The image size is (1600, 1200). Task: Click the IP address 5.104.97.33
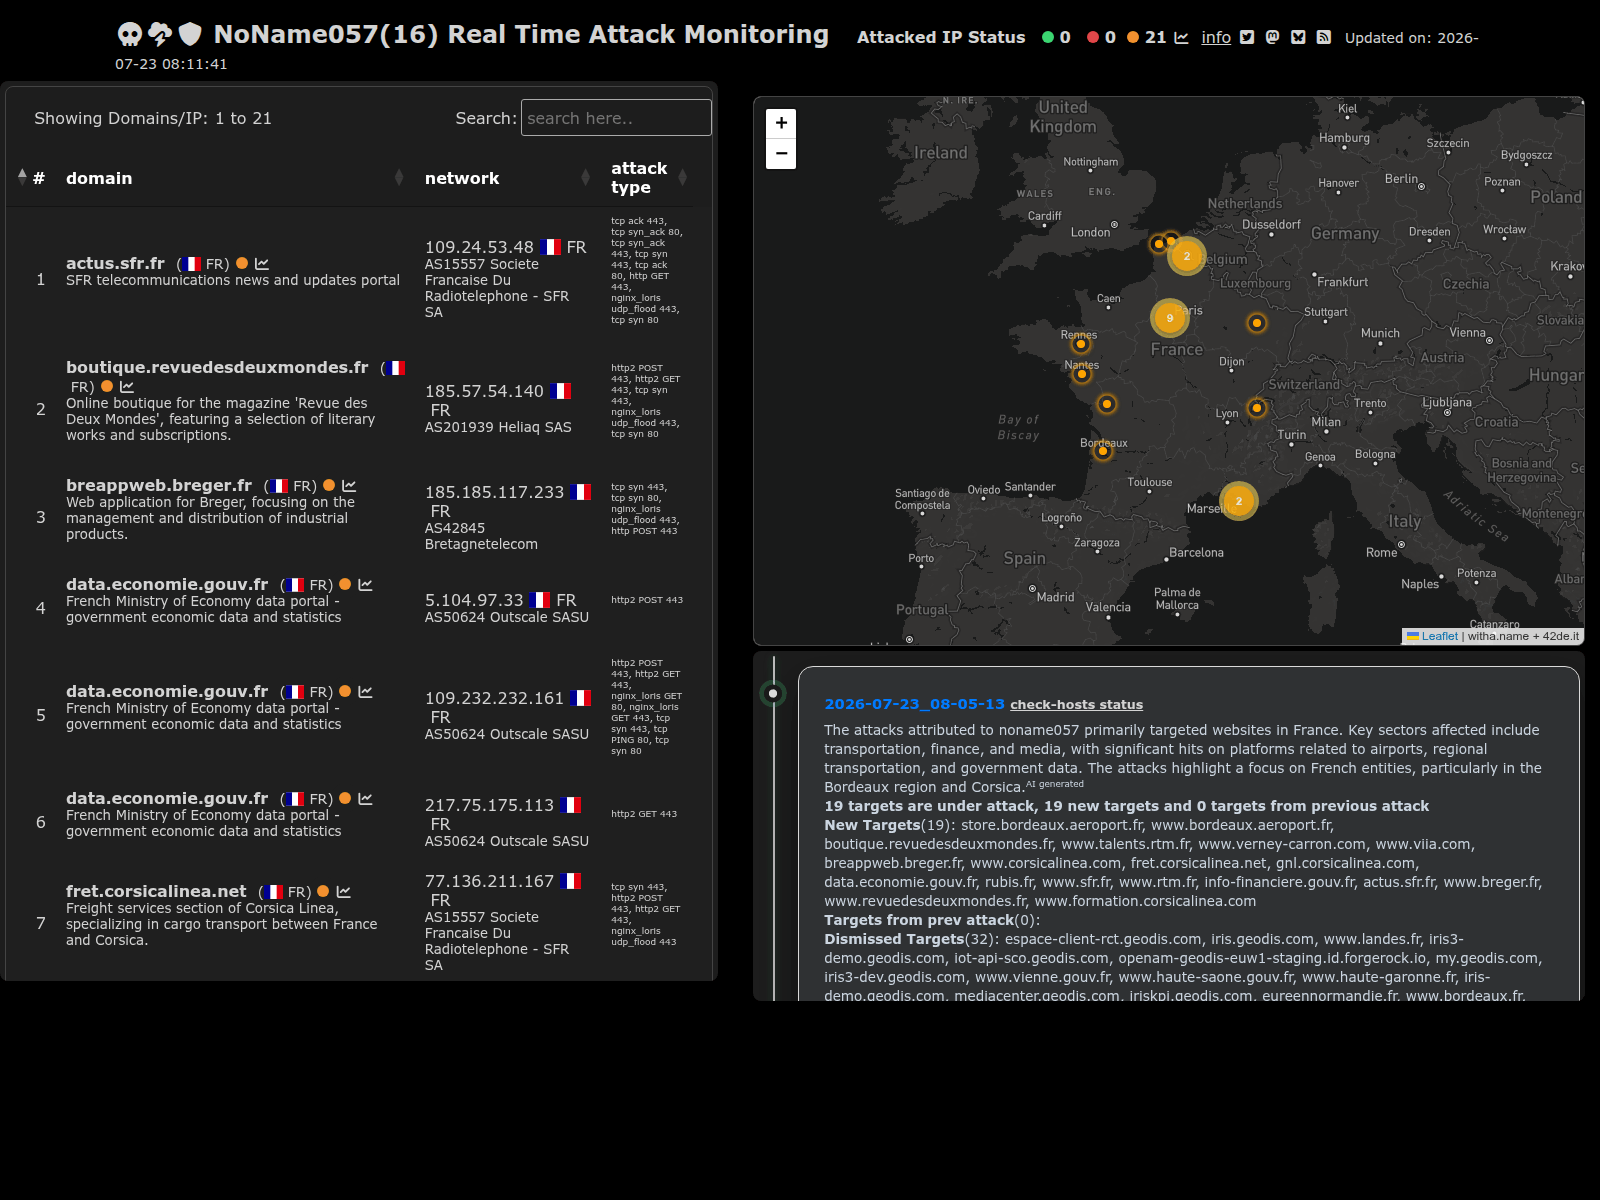(x=474, y=600)
